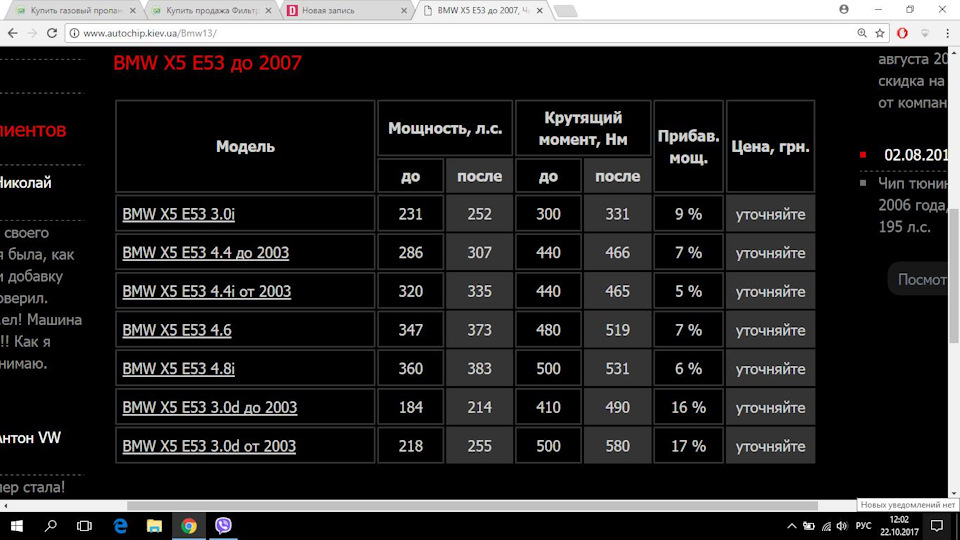Switch to tab Новая запись
Viewport: 960px width, 540px height.
346,10
